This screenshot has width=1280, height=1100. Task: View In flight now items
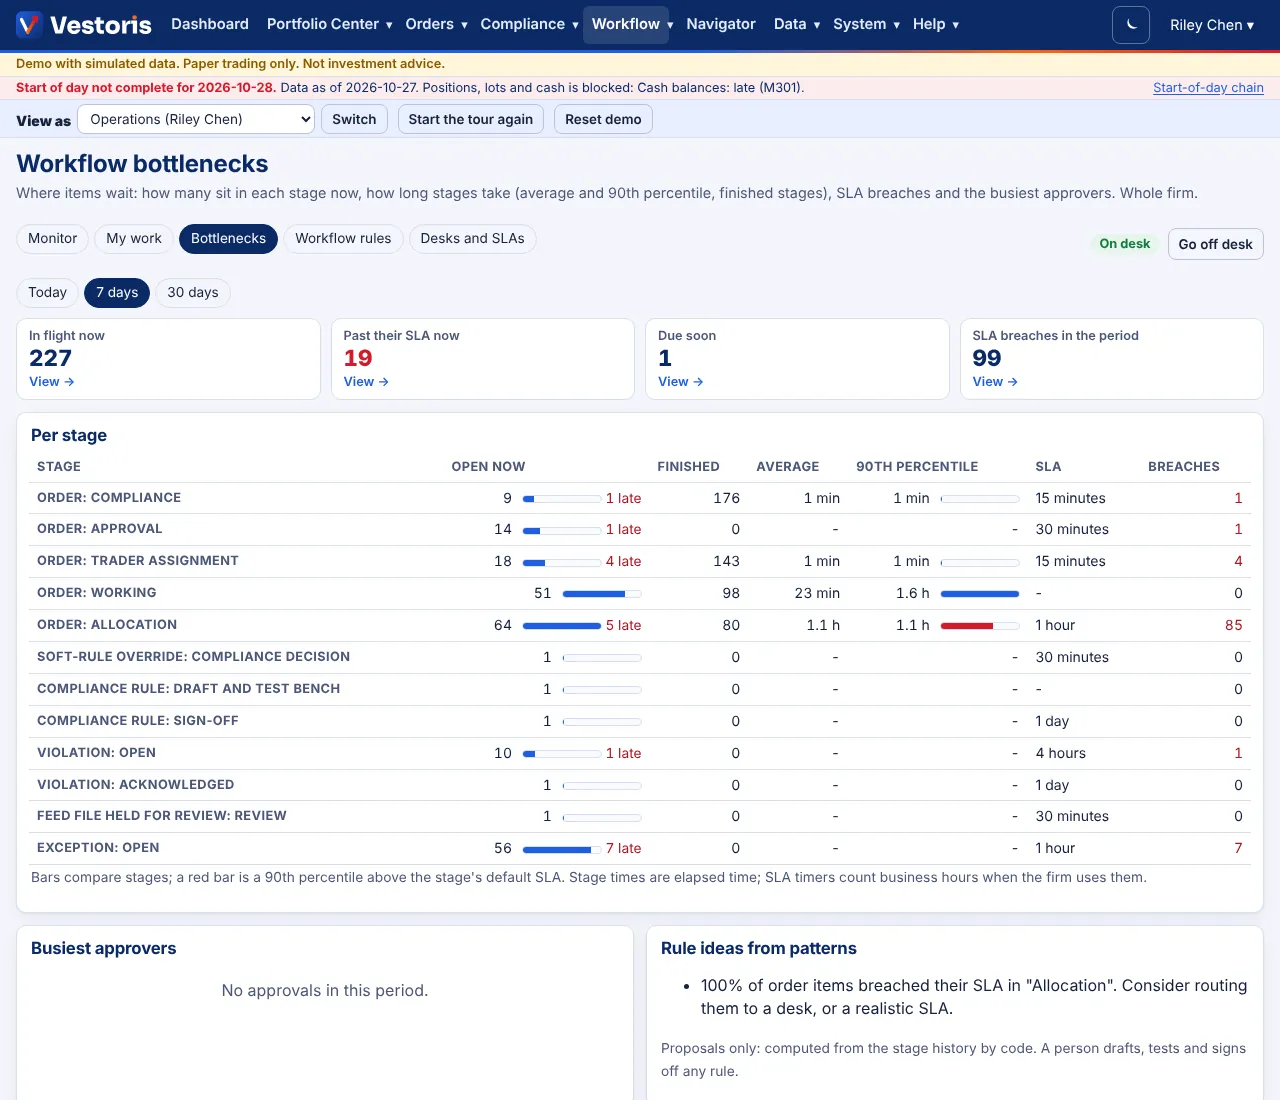(x=51, y=382)
